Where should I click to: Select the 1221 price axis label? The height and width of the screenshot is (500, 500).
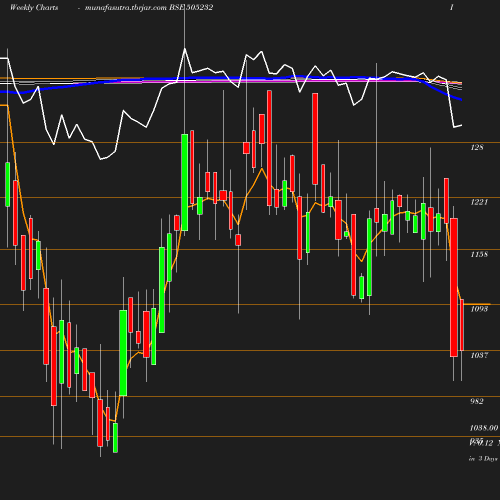pyautogui.click(x=479, y=202)
